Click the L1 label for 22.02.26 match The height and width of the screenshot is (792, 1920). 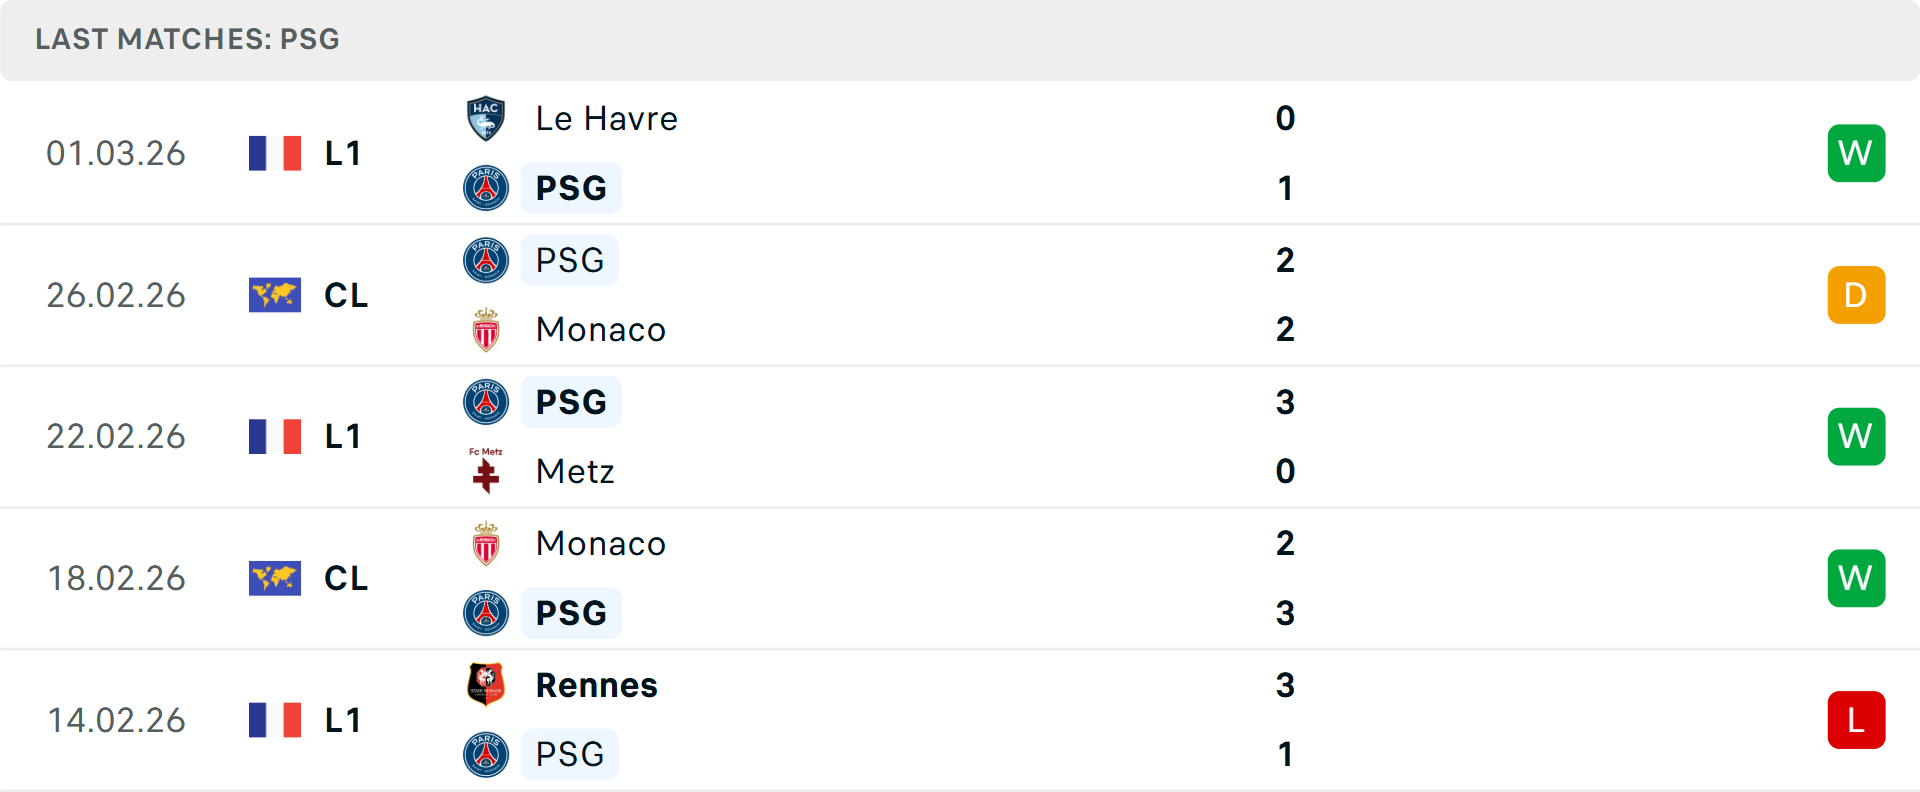342,437
